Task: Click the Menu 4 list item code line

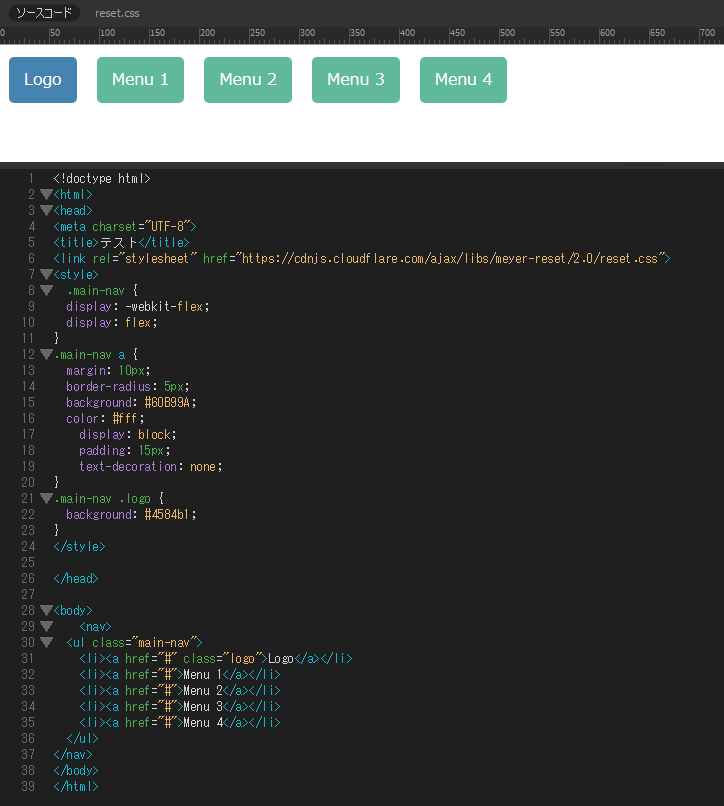Action: (x=180, y=722)
